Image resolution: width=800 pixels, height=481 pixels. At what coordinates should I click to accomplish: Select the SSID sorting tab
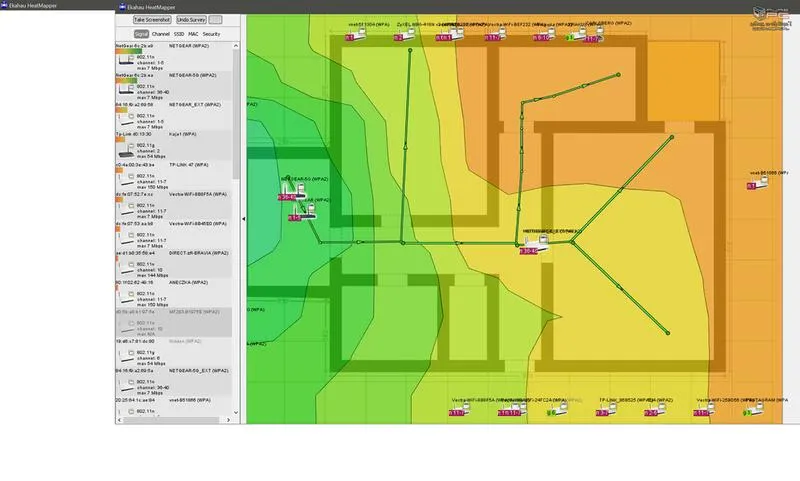point(180,34)
